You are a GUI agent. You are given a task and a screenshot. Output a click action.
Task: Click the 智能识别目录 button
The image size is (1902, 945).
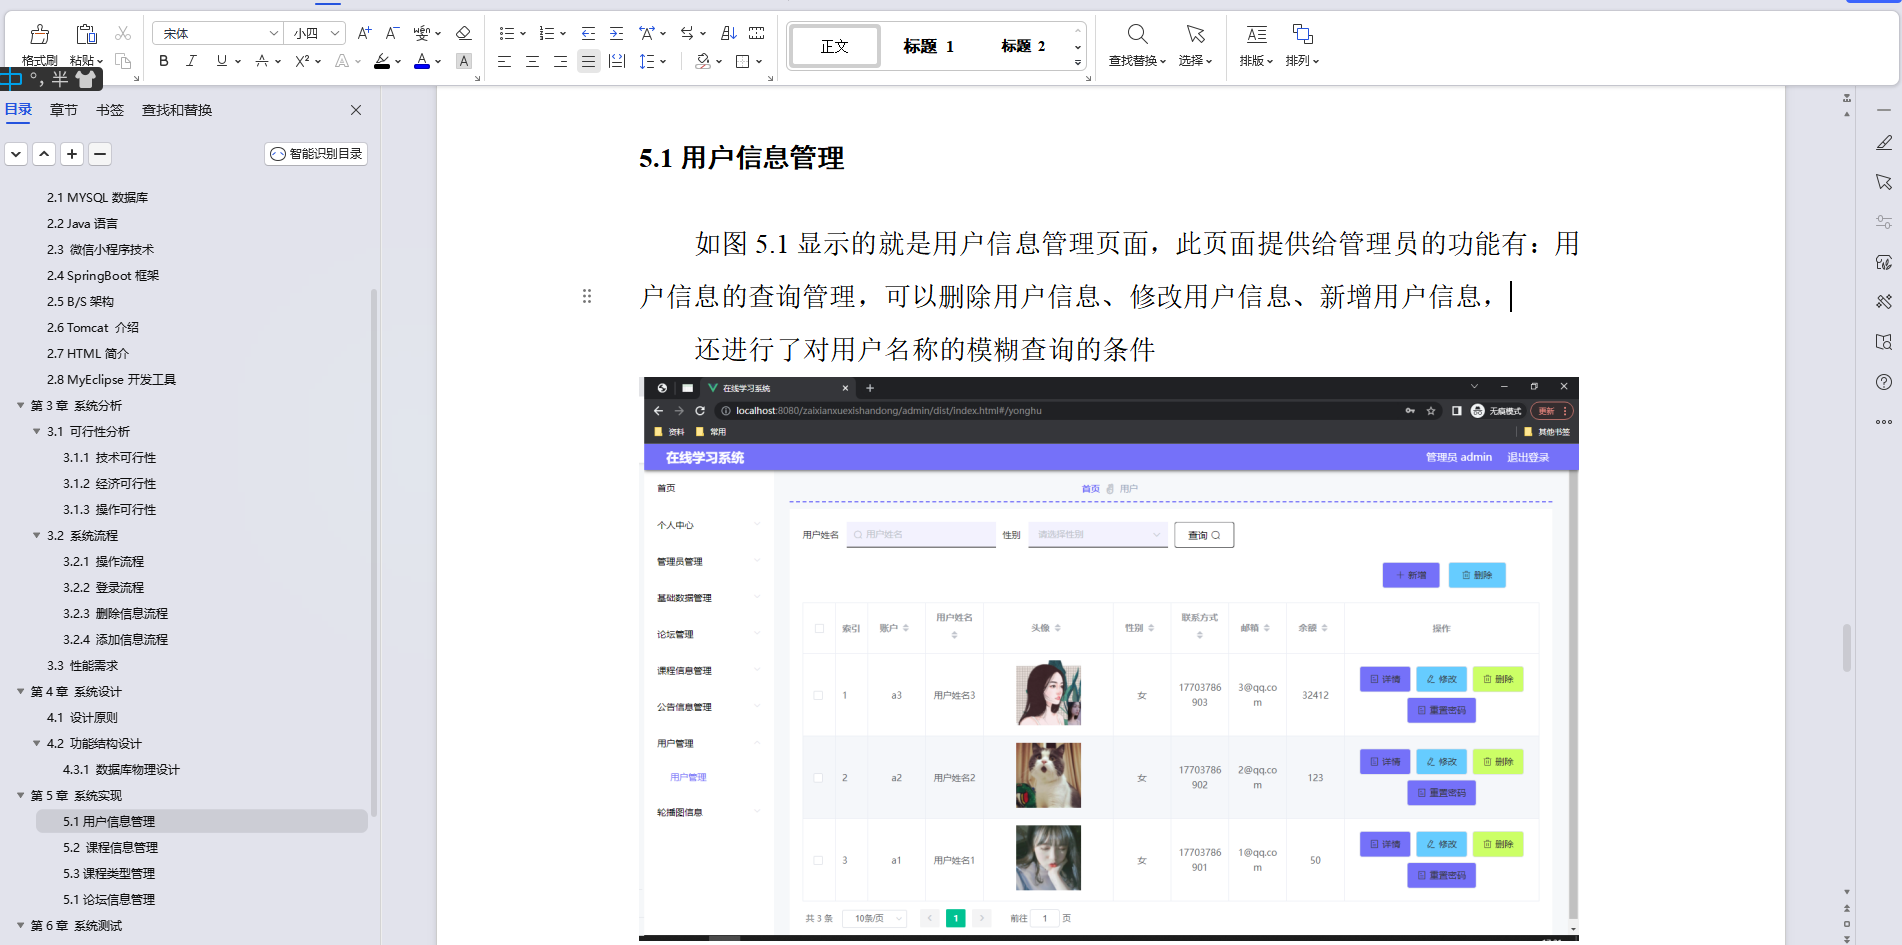click(x=315, y=154)
